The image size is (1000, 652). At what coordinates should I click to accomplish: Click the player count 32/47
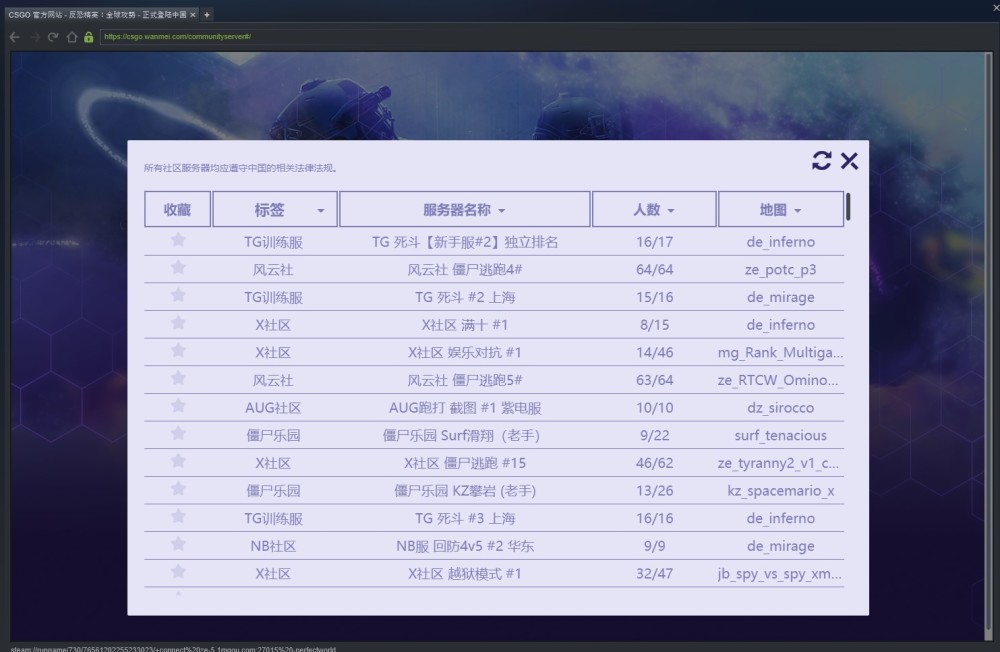tap(654, 574)
